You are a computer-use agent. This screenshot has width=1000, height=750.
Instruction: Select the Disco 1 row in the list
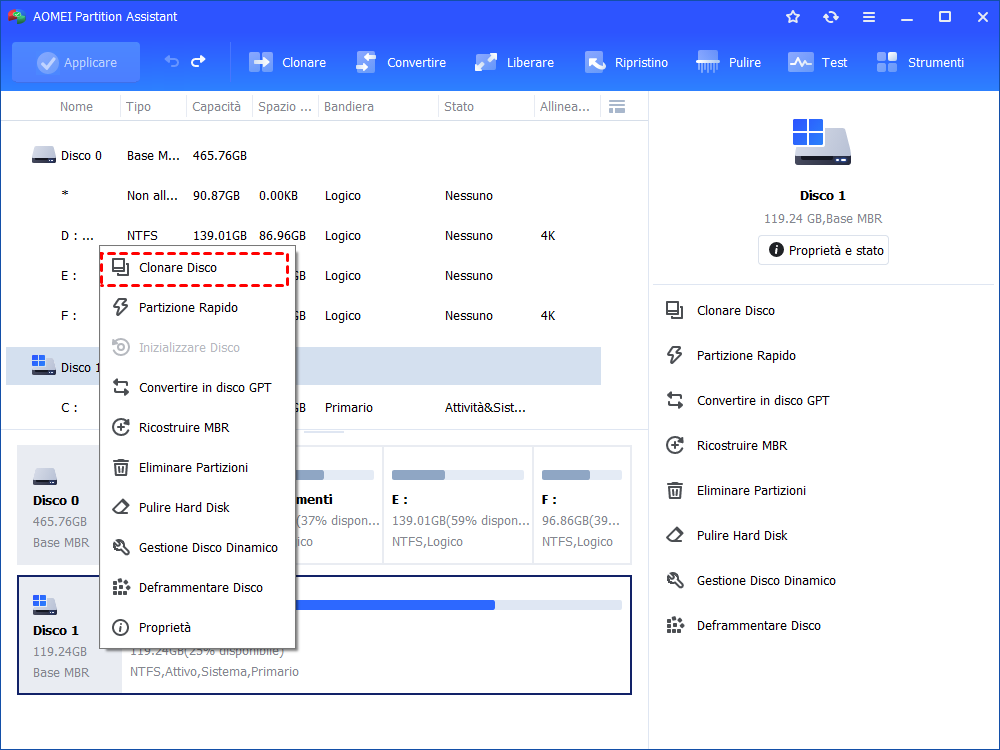click(304, 367)
